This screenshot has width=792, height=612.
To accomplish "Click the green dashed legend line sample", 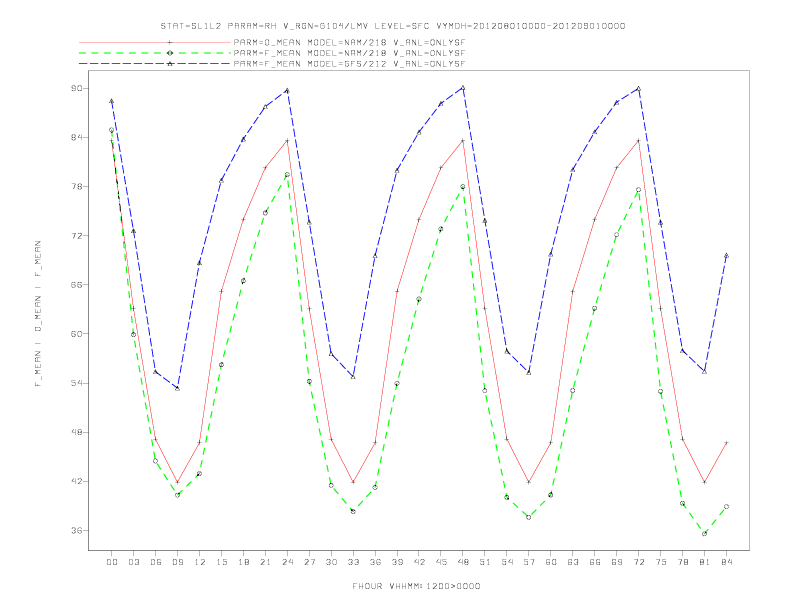I will pos(155,53).
